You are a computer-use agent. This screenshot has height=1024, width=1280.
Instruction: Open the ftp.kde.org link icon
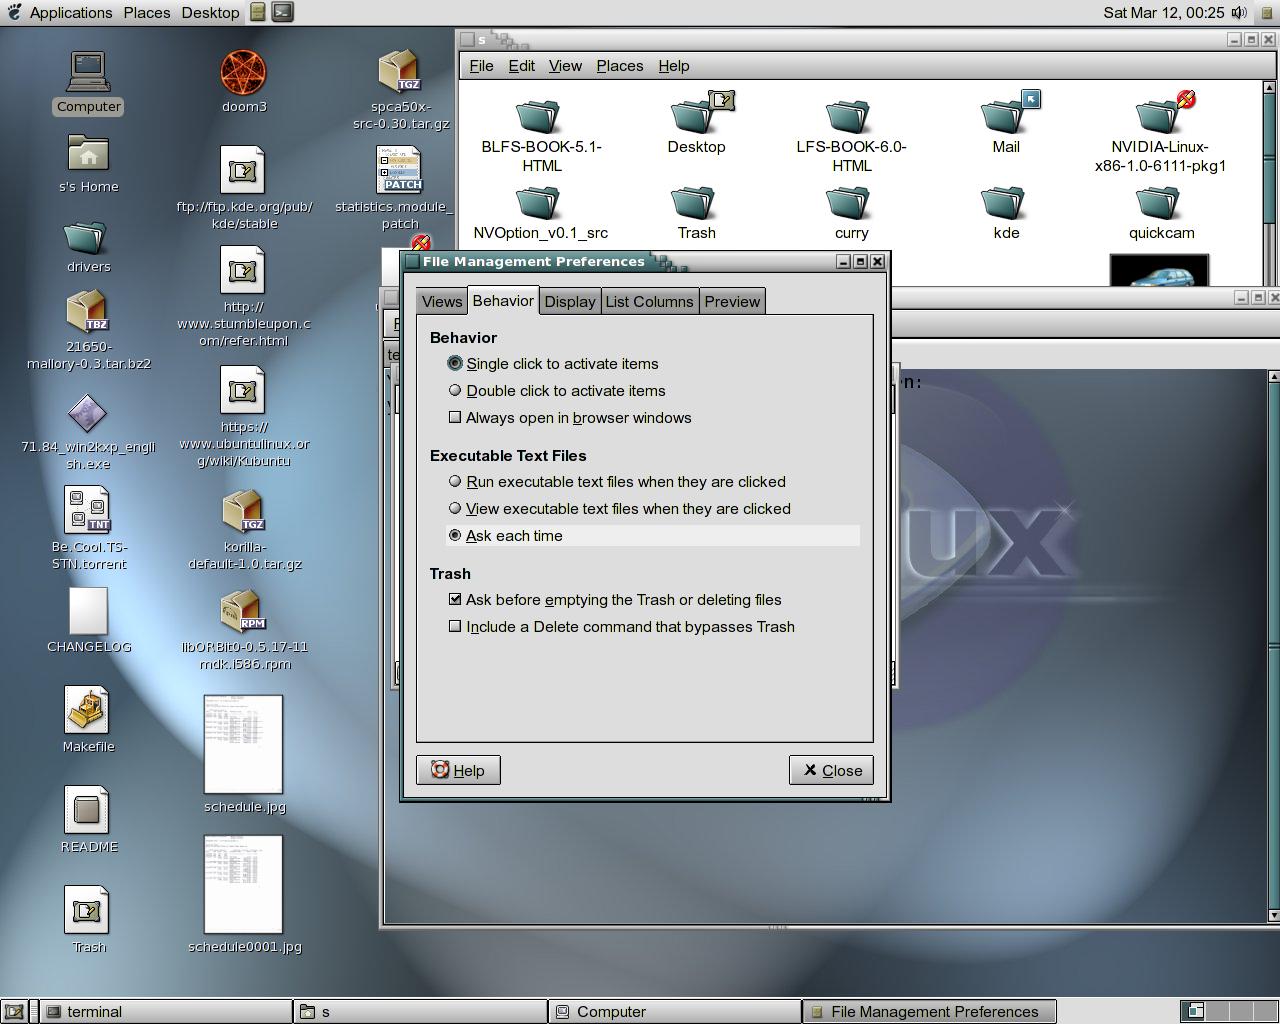coord(243,171)
